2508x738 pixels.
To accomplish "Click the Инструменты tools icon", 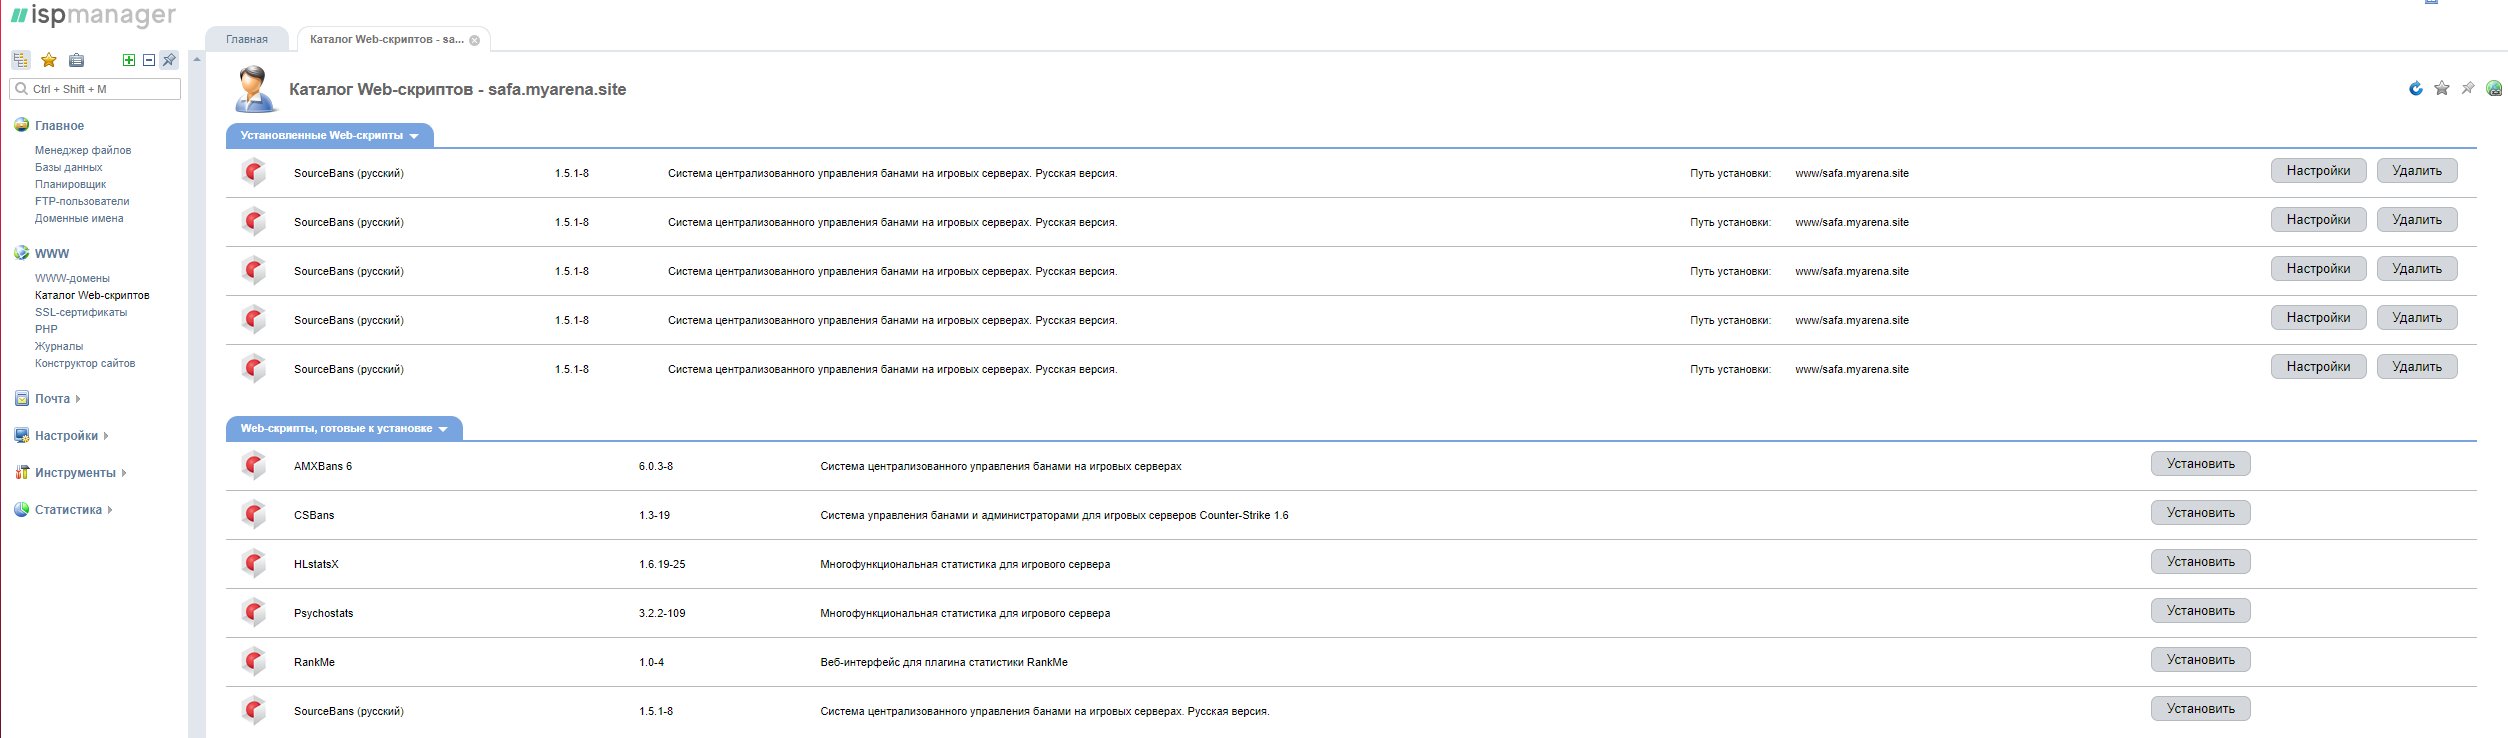I will [x=22, y=472].
